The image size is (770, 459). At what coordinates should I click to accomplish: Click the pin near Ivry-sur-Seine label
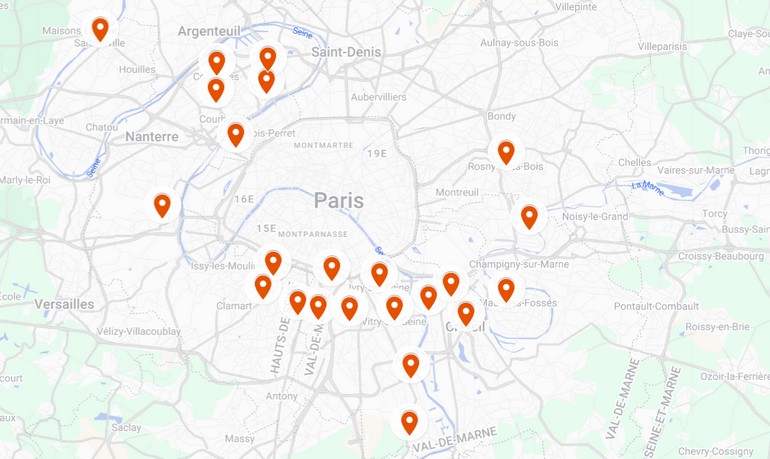coord(379,274)
